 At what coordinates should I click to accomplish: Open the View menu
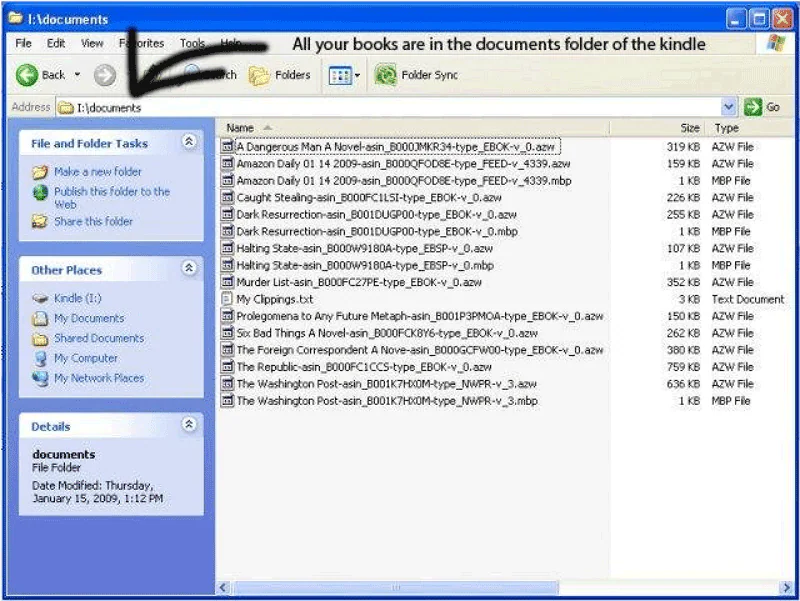pyautogui.click(x=92, y=43)
